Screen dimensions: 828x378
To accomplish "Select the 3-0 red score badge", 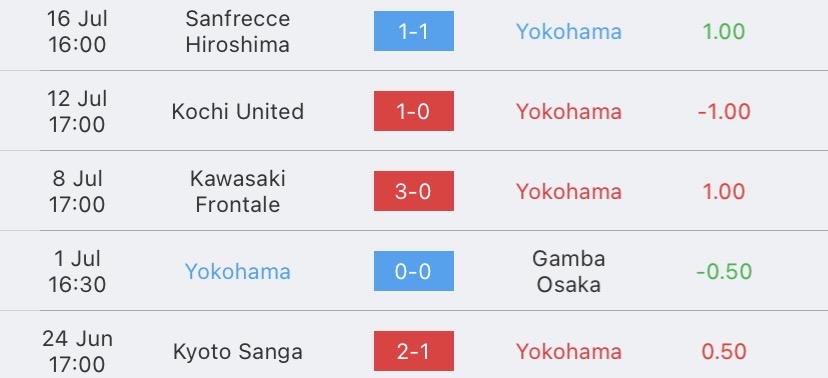I will pyautogui.click(x=413, y=191).
